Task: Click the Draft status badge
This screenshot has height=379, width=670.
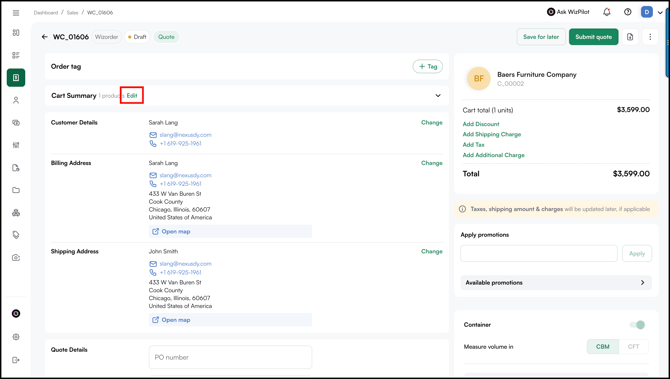Action: [137, 37]
